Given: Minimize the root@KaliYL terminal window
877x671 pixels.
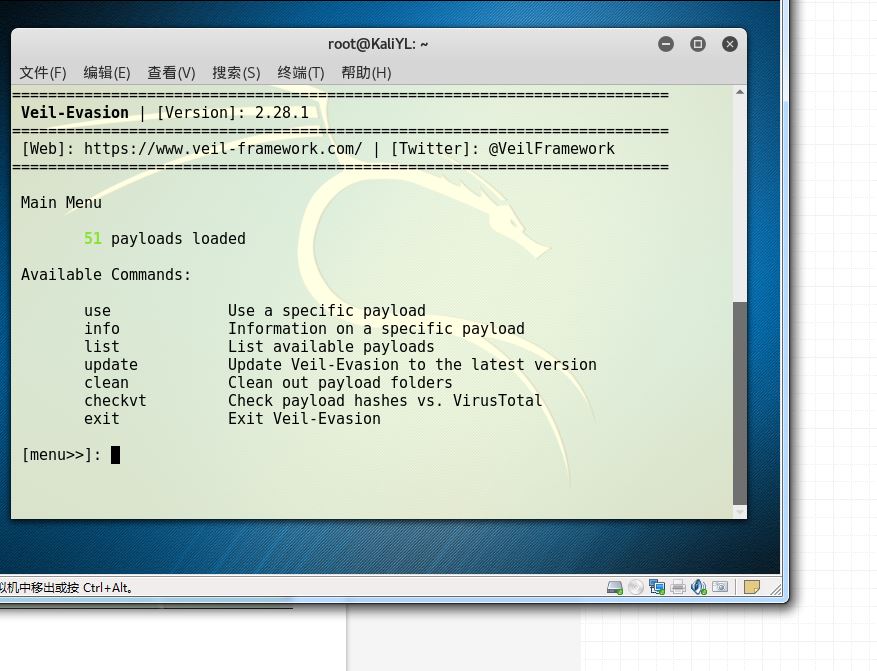Looking at the screenshot, I should 666,44.
